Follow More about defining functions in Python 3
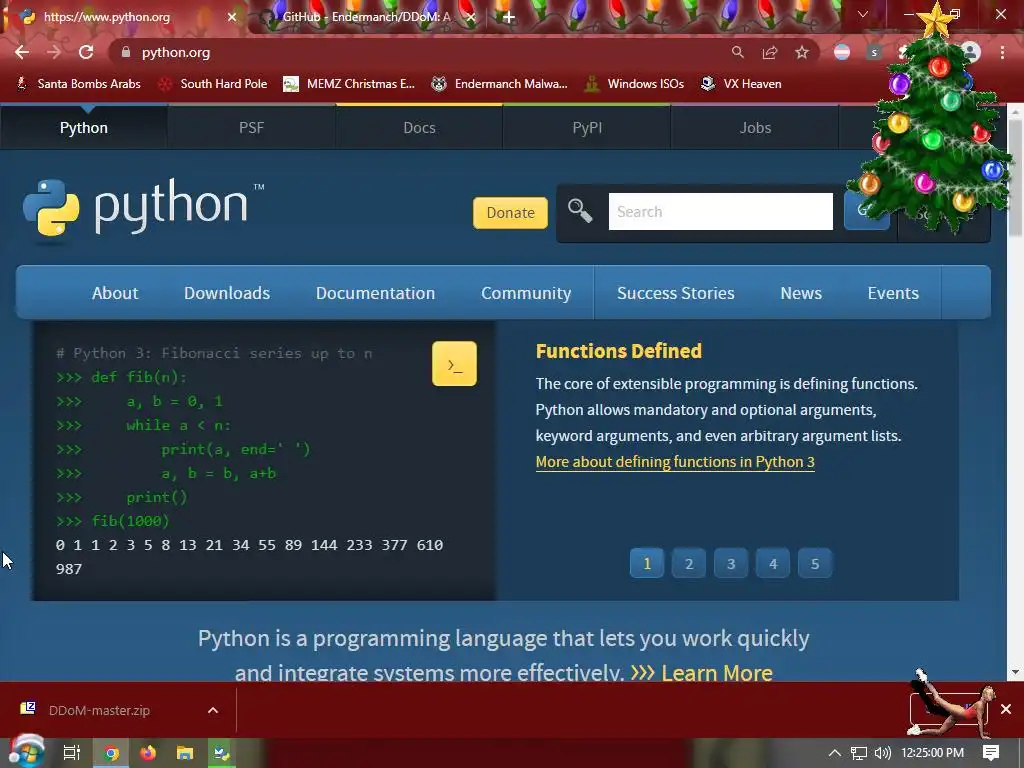This screenshot has height=768, width=1024. (x=675, y=462)
